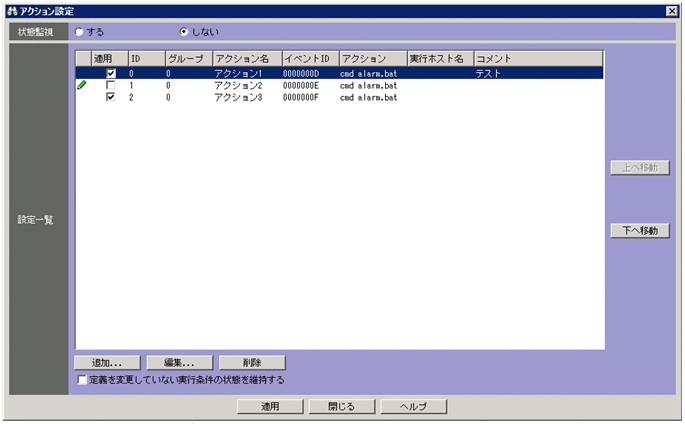Click the 上へ移動 button

click(x=640, y=168)
